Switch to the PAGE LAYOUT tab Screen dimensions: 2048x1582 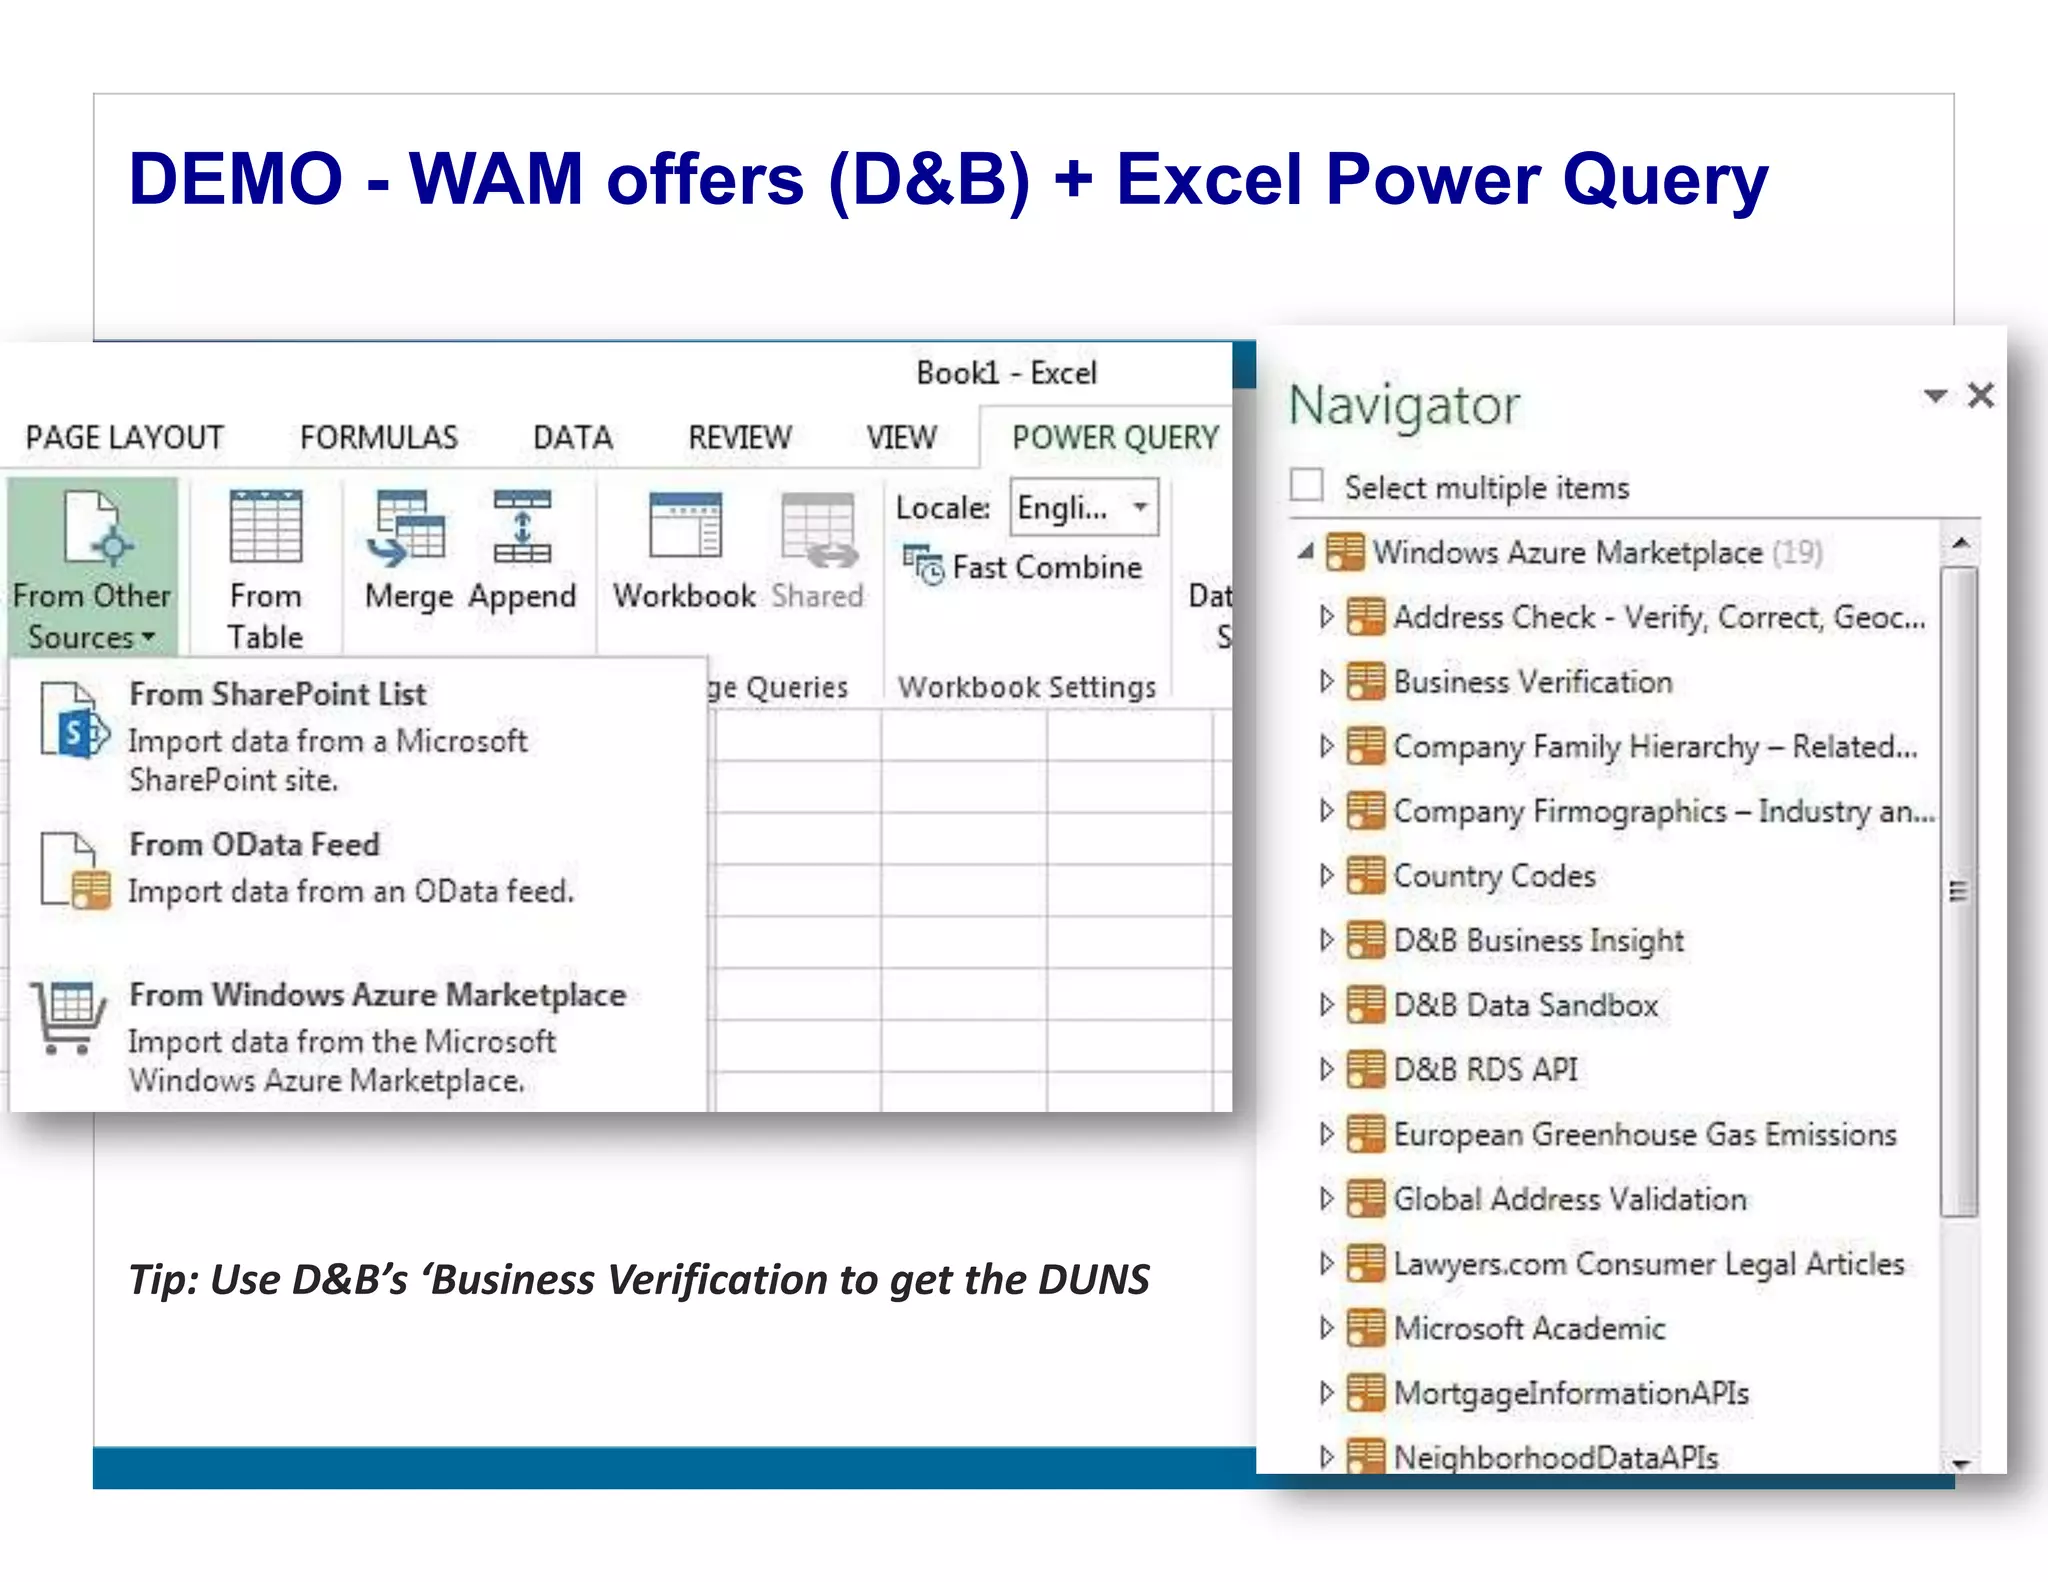(124, 437)
